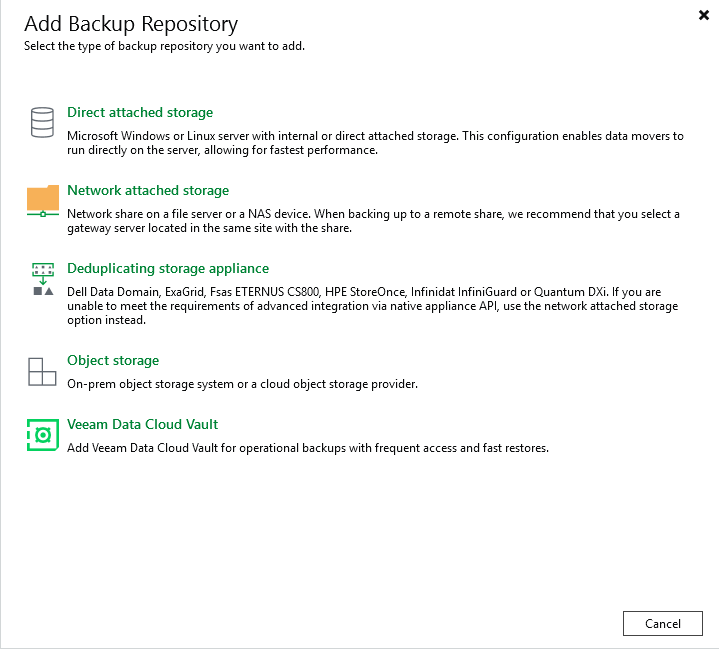Click the Add Backup Repository title
The height and width of the screenshot is (651, 719).
click(131, 24)
